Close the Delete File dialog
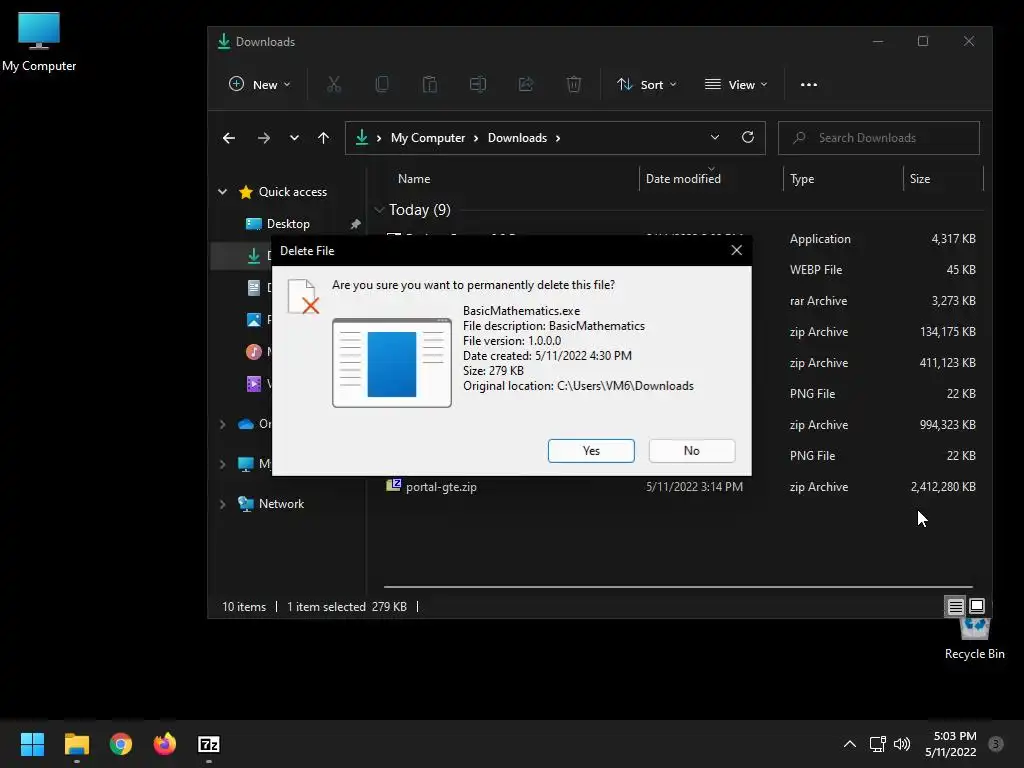The height and width of the screenshot is (768, 1024). pos(737,250)
